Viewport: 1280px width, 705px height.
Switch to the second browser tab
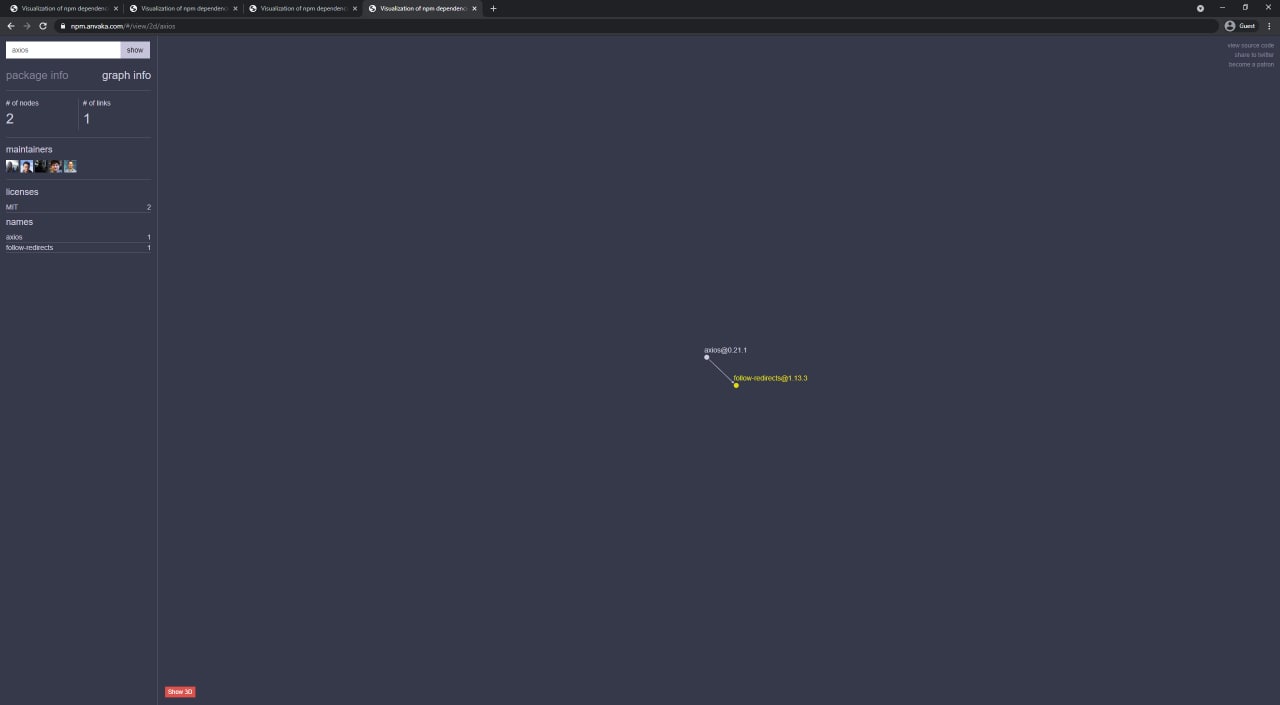coord(182,8)
